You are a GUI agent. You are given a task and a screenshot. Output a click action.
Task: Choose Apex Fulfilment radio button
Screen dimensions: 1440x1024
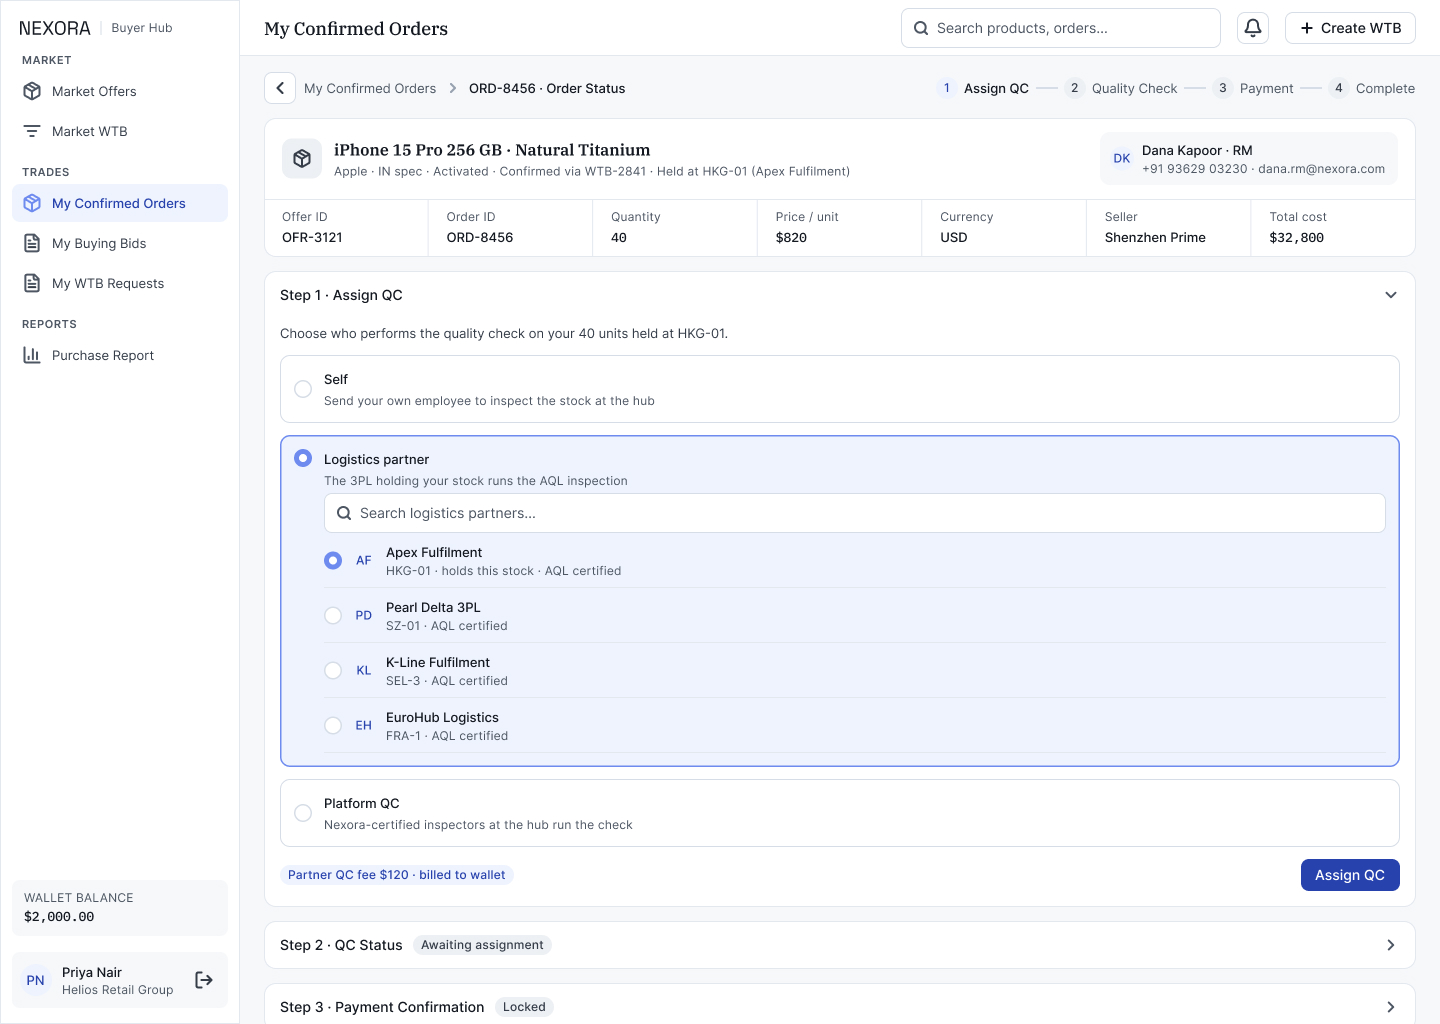333,561
